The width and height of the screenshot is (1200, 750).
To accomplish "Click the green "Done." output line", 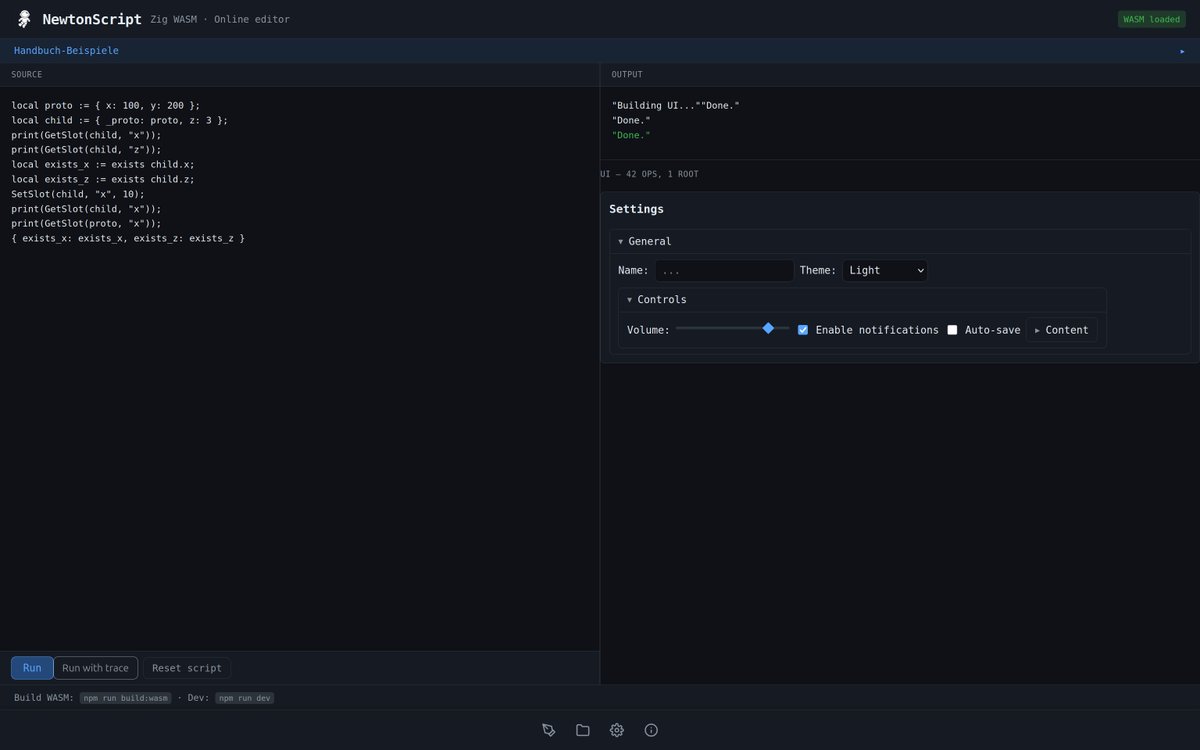I will coord(631,135).
